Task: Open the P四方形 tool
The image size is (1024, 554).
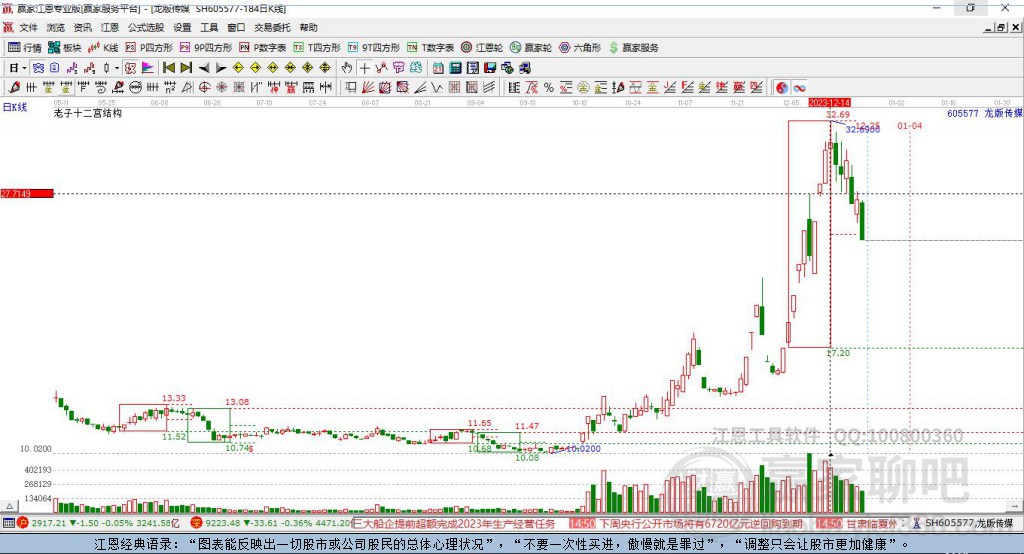Action: point(149,48)
